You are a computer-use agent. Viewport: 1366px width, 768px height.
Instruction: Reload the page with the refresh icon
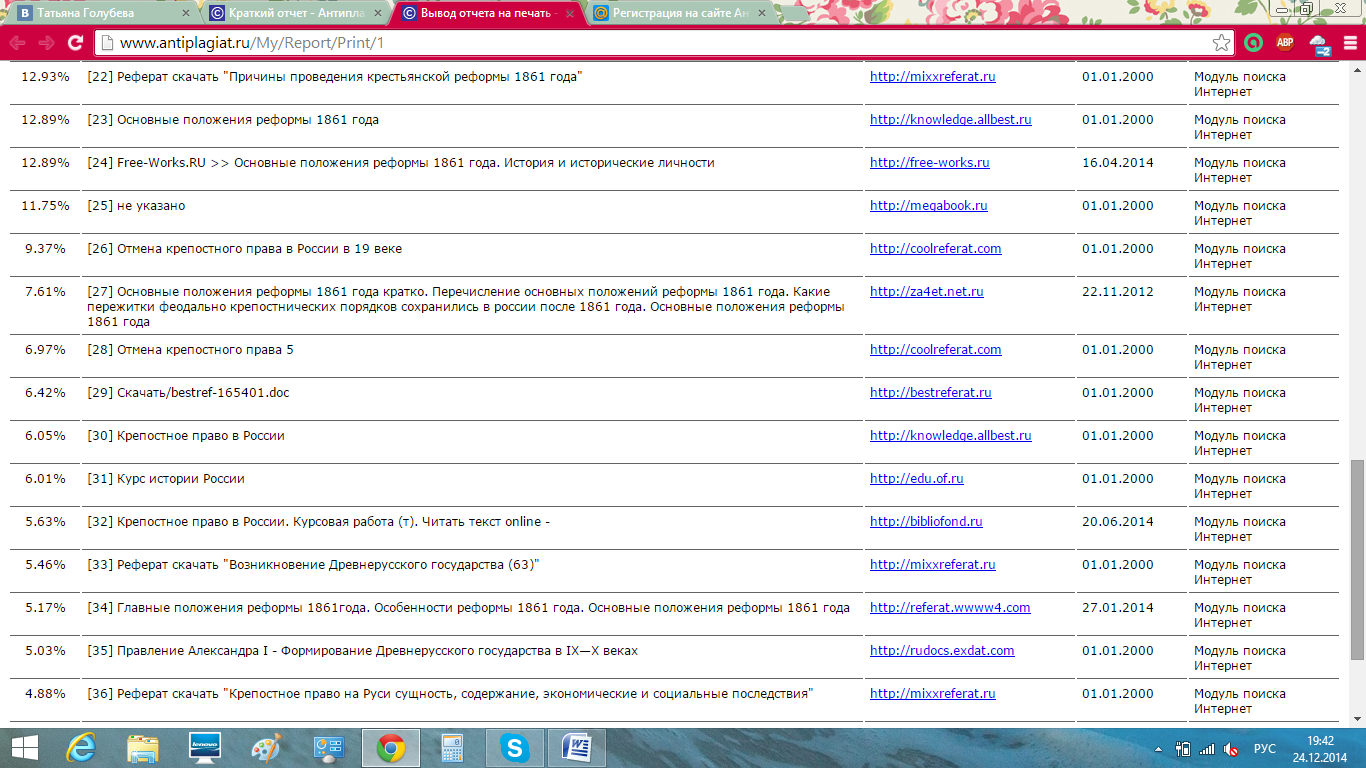(x=75, y=43)
